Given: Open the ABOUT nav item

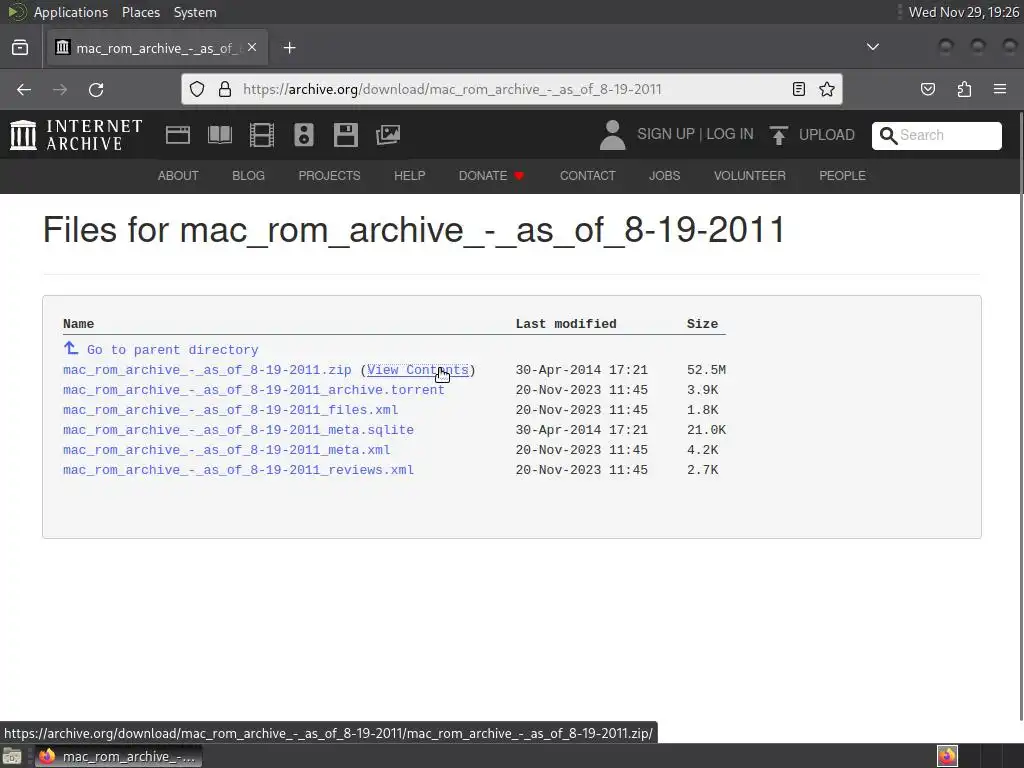Looking at the screenshot, I should [x=178, y=176].
